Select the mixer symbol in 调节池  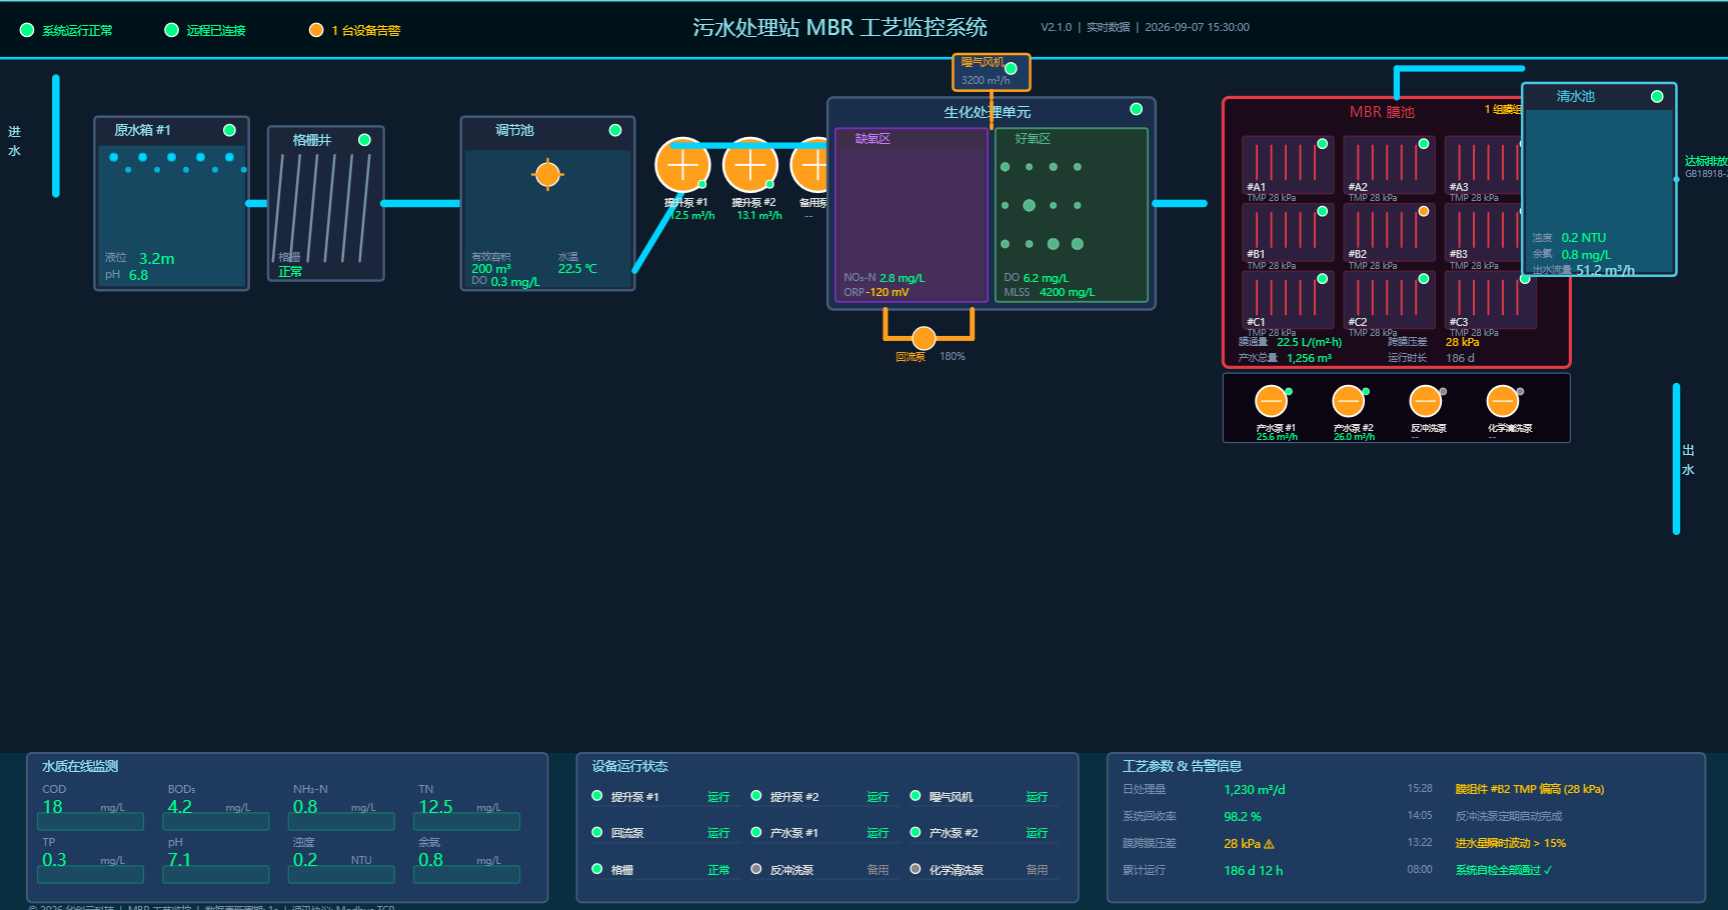point(547,174)
